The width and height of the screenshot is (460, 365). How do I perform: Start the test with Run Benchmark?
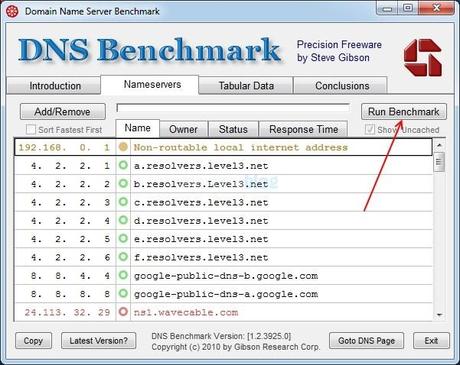[x=404, y=112]
